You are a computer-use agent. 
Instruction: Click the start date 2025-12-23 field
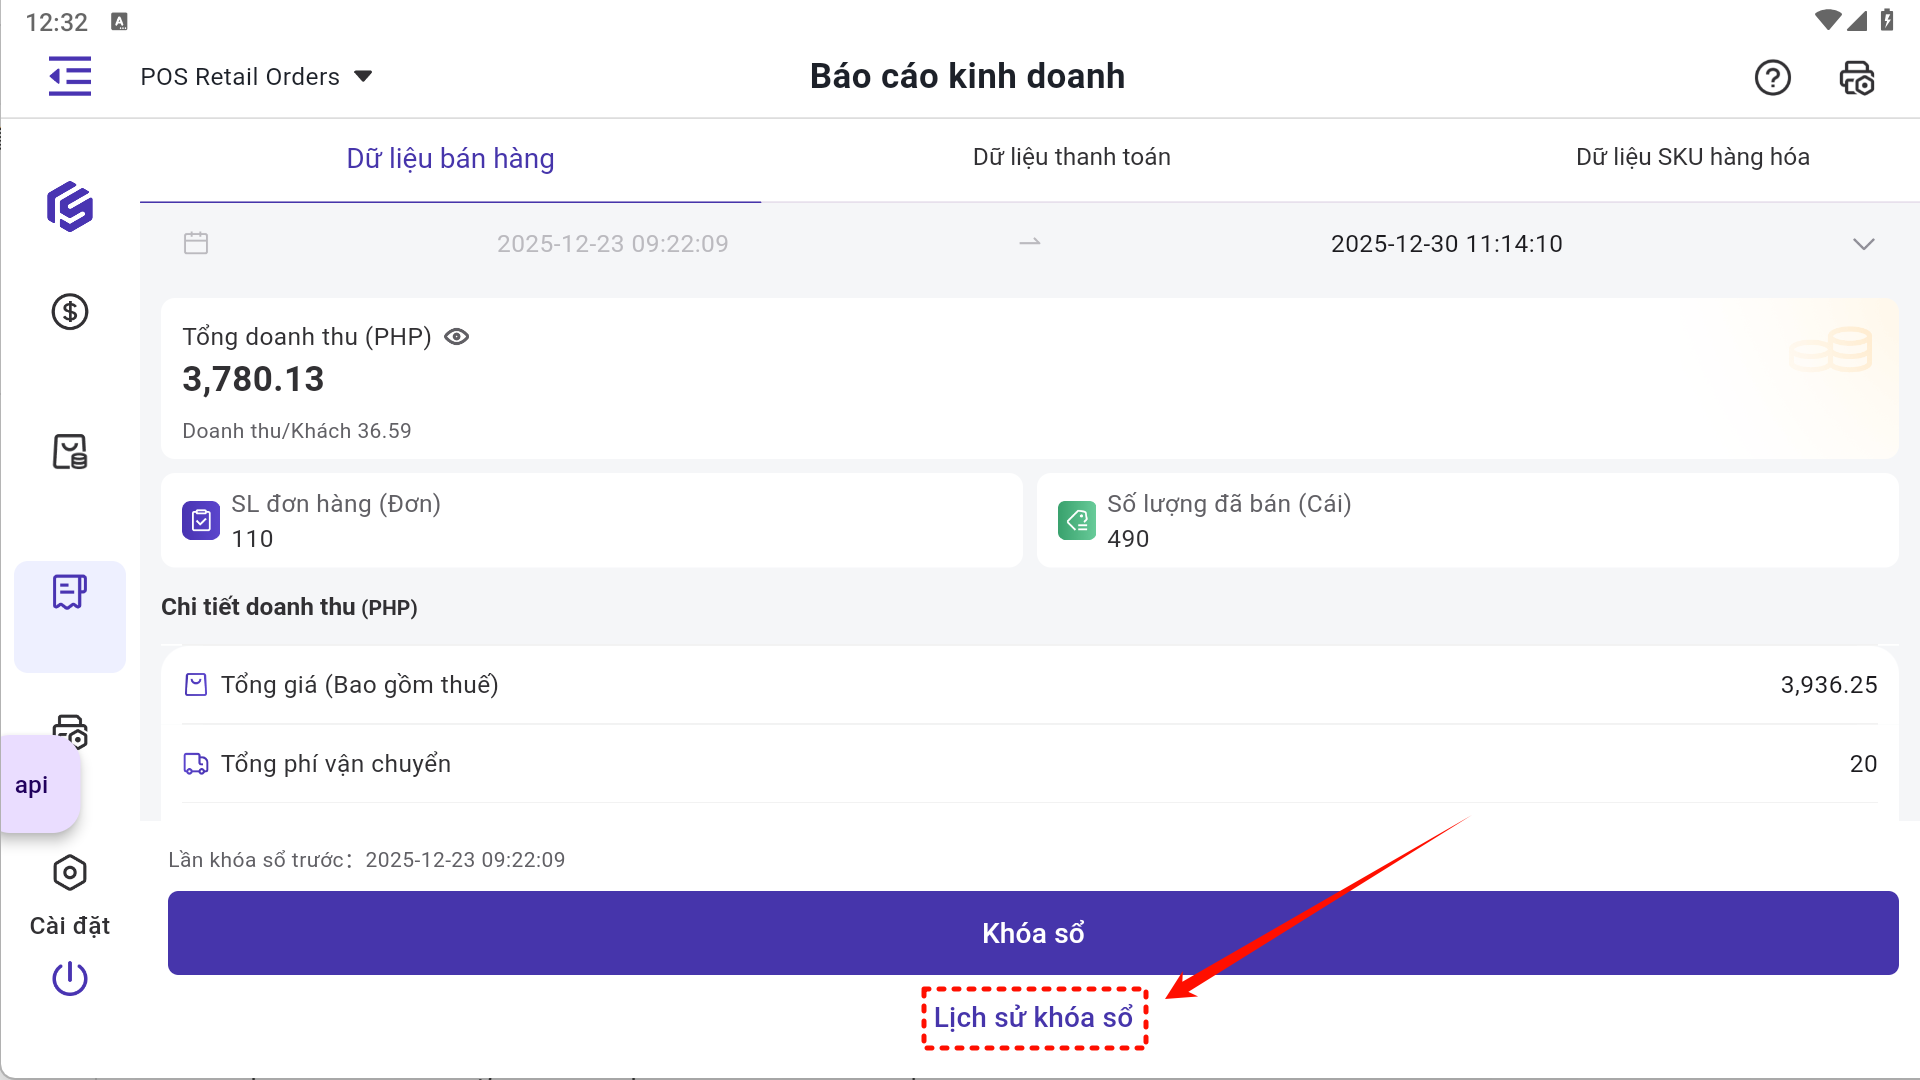[x=612, y=244]
